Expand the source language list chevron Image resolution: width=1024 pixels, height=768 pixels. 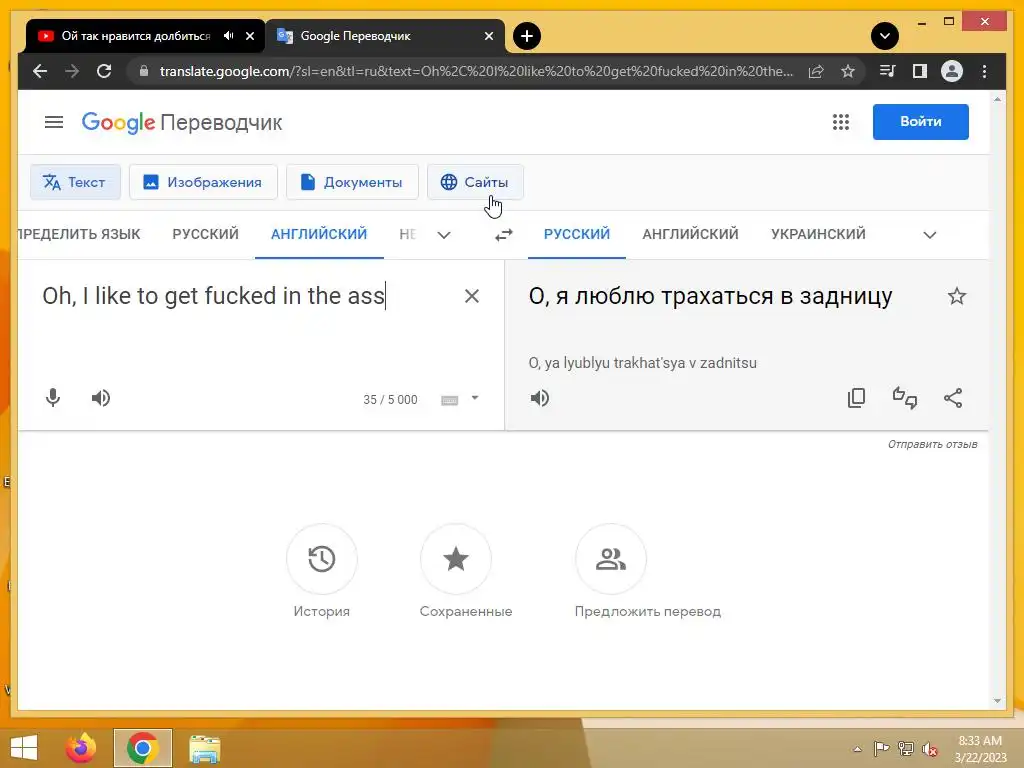pos(444,235)
